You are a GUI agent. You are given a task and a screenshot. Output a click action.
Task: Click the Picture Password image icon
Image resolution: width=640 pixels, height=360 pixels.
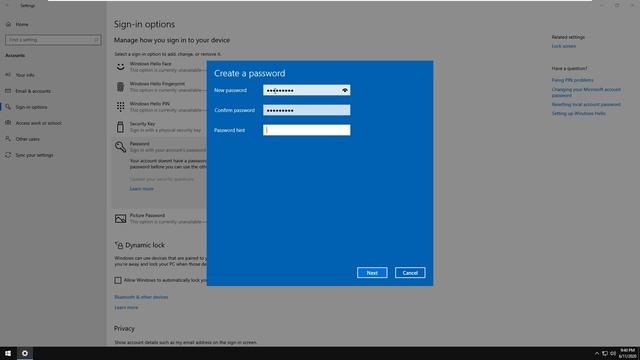120,219
